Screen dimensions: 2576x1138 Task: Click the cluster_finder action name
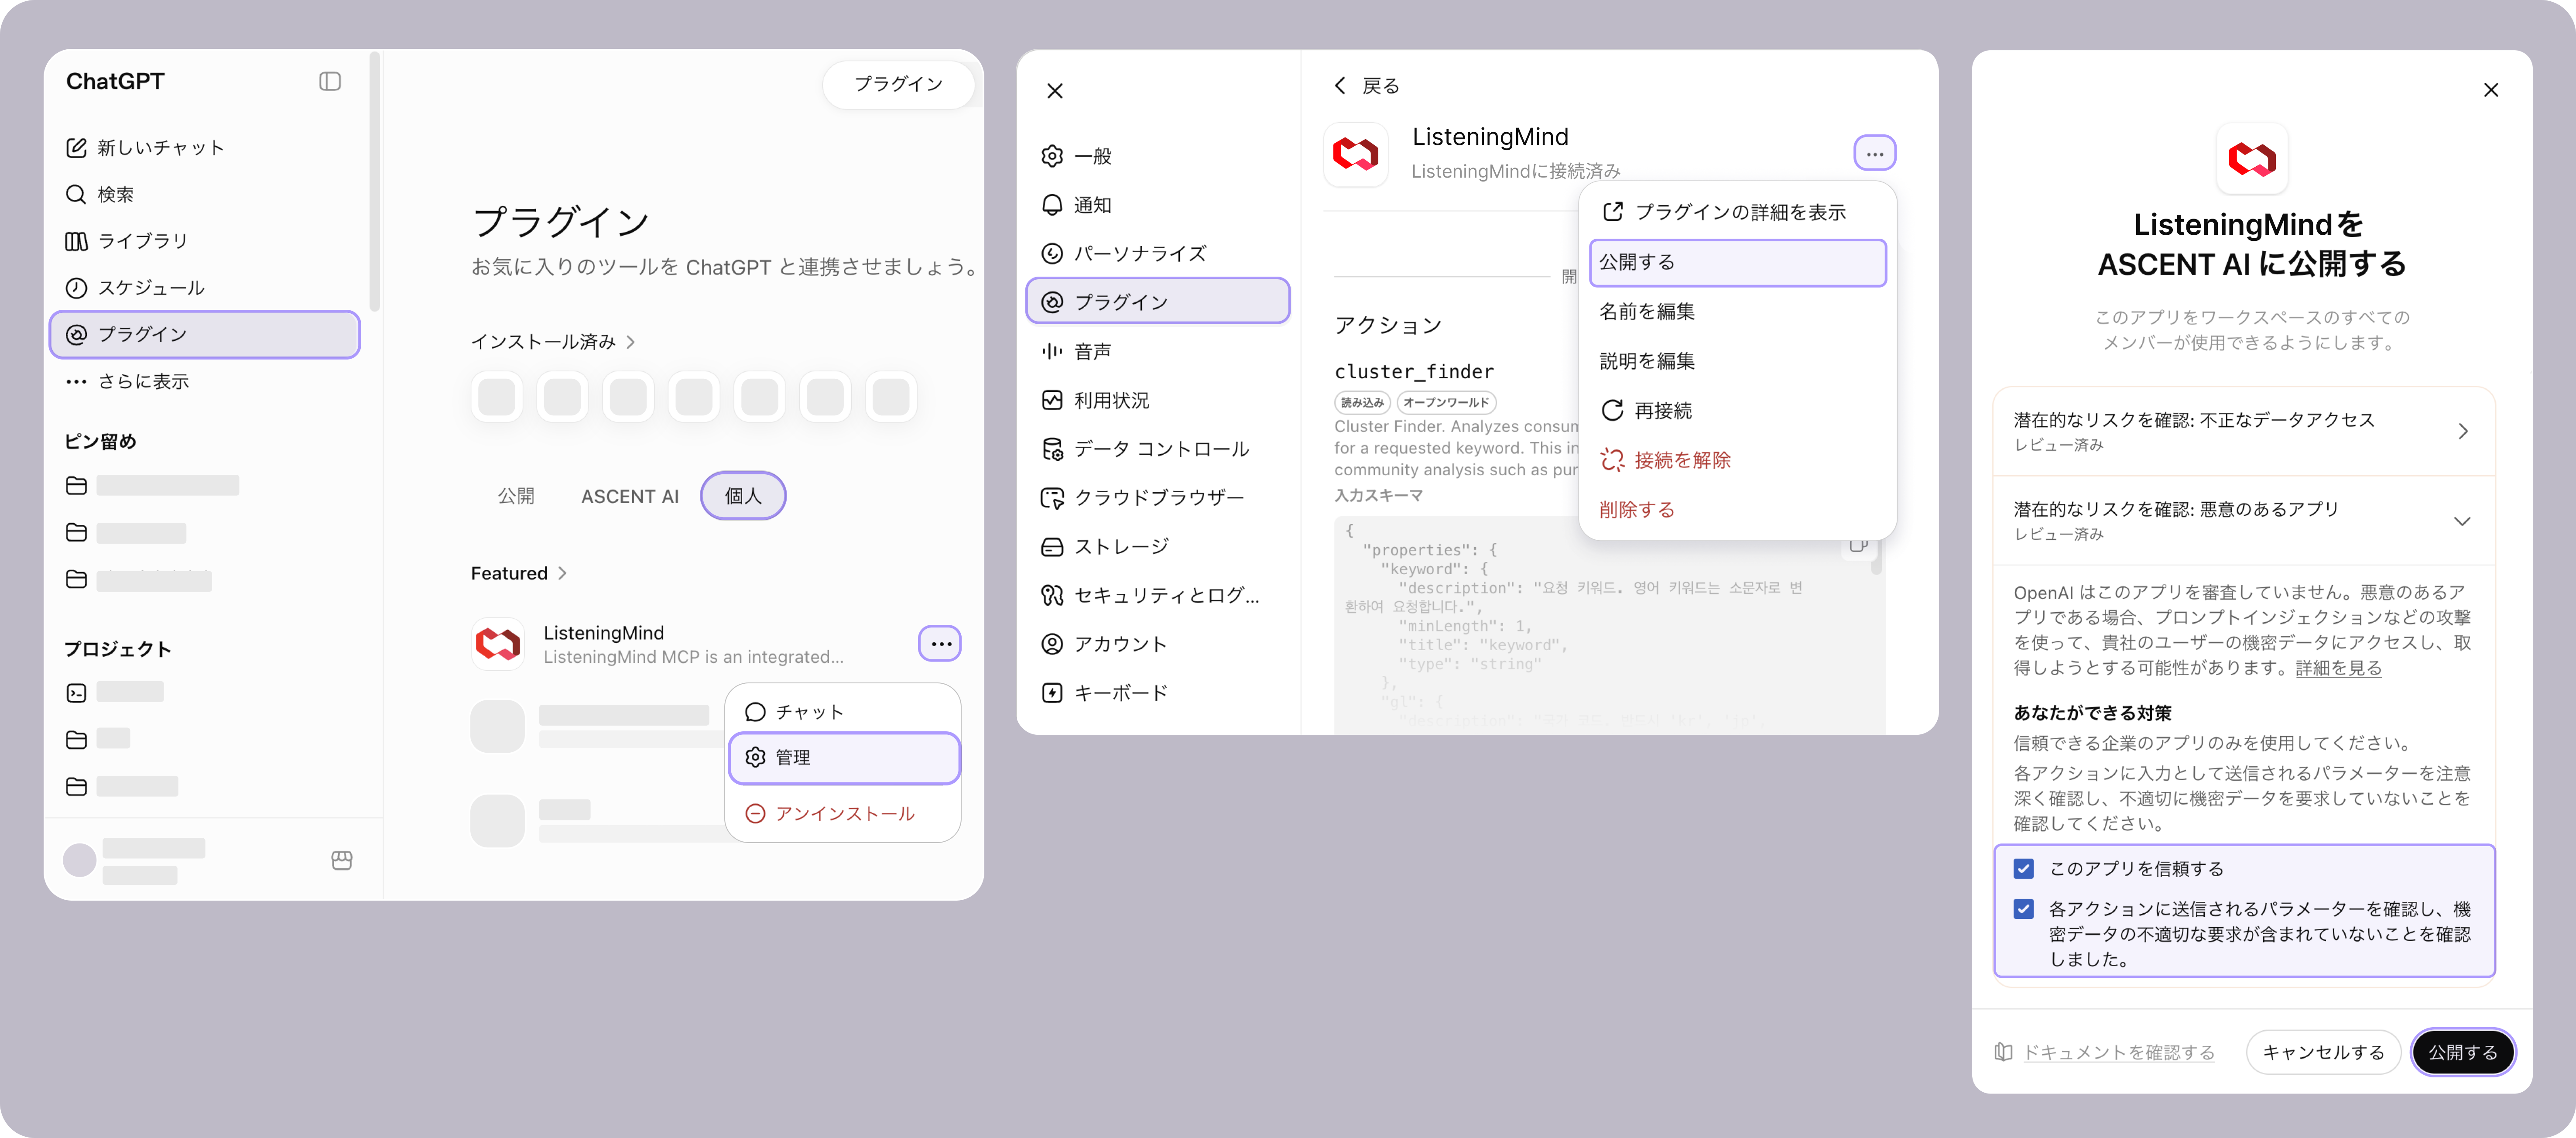1414,372
